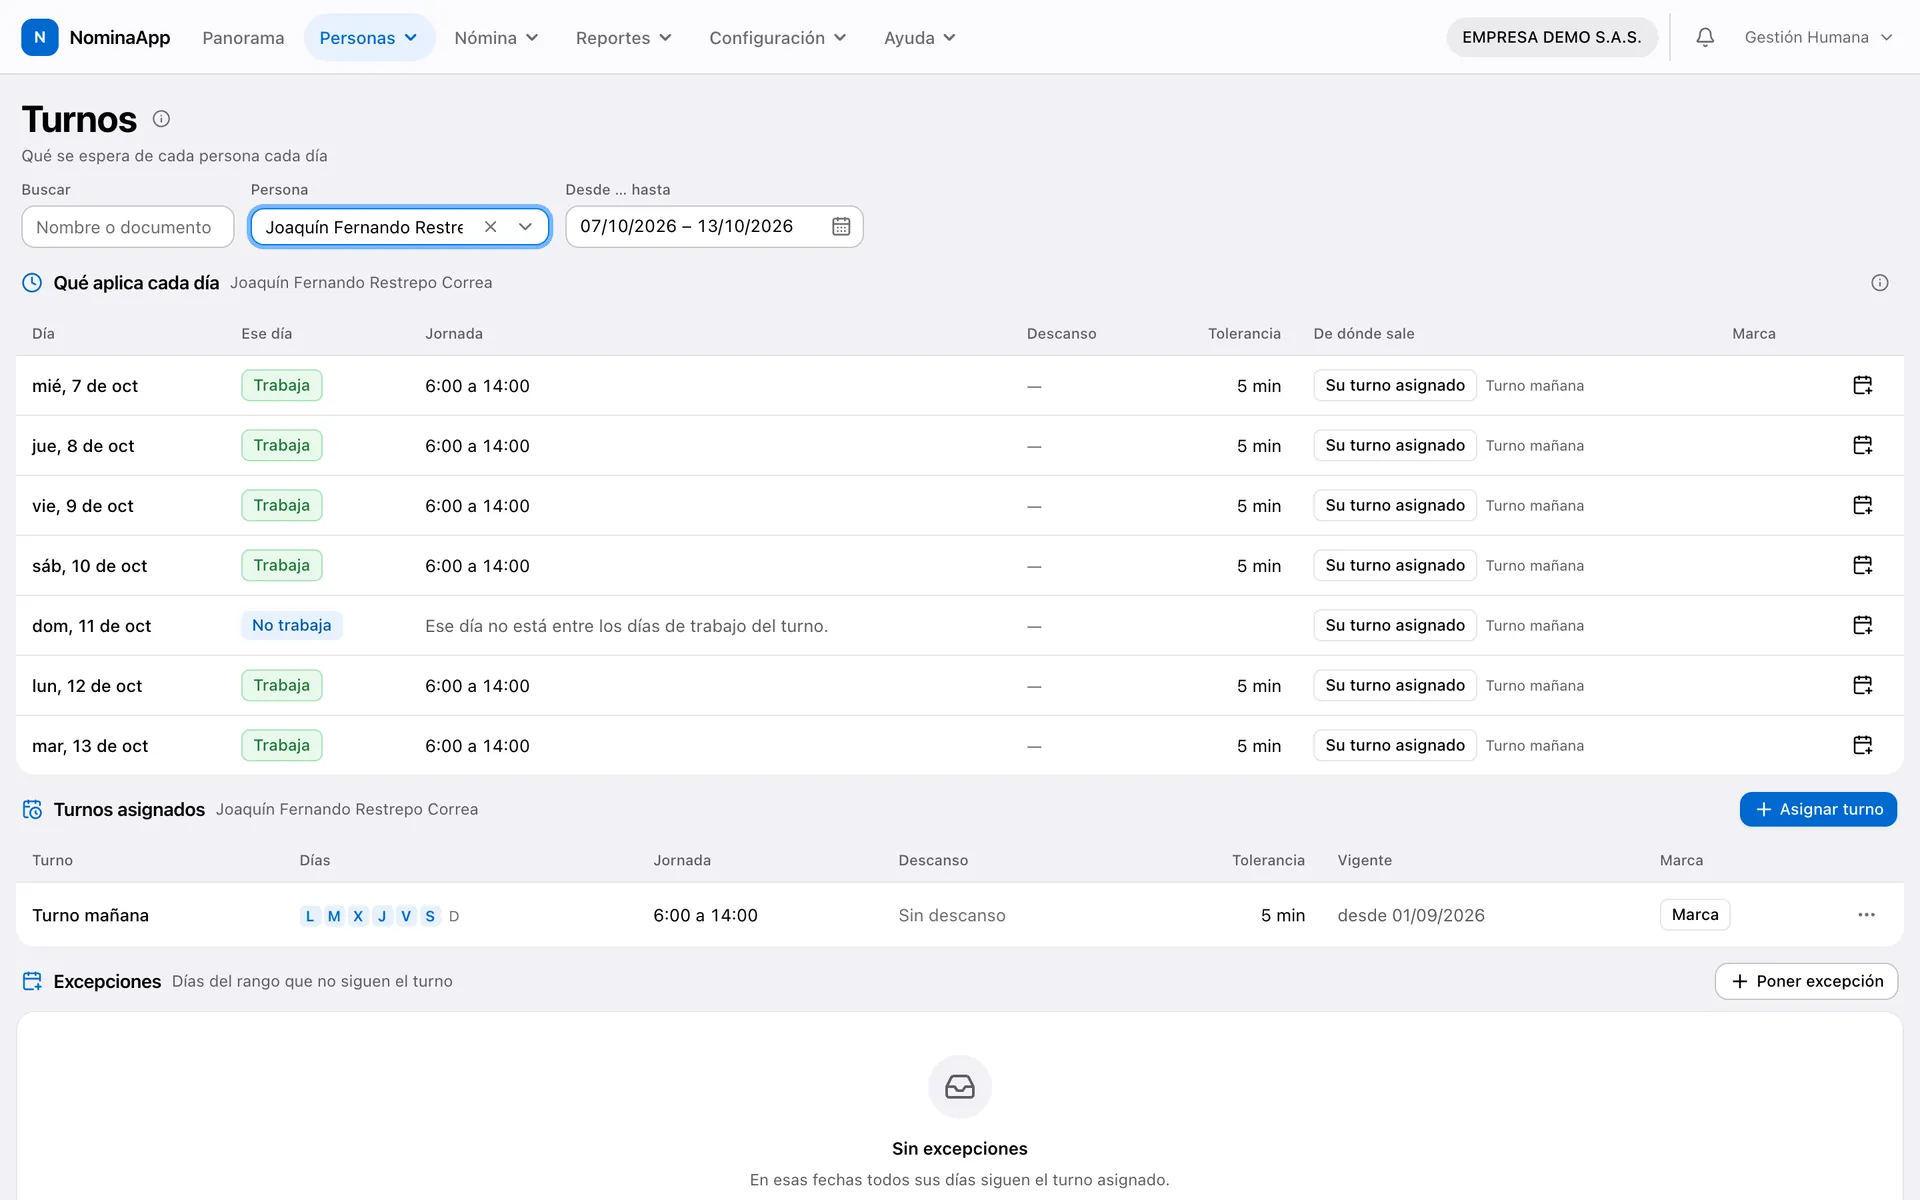Image resolution: width=1920 pixels, height=1200 pixels.
Task: Click the S day chip in Turno mañana
Action: click(430, 915)
